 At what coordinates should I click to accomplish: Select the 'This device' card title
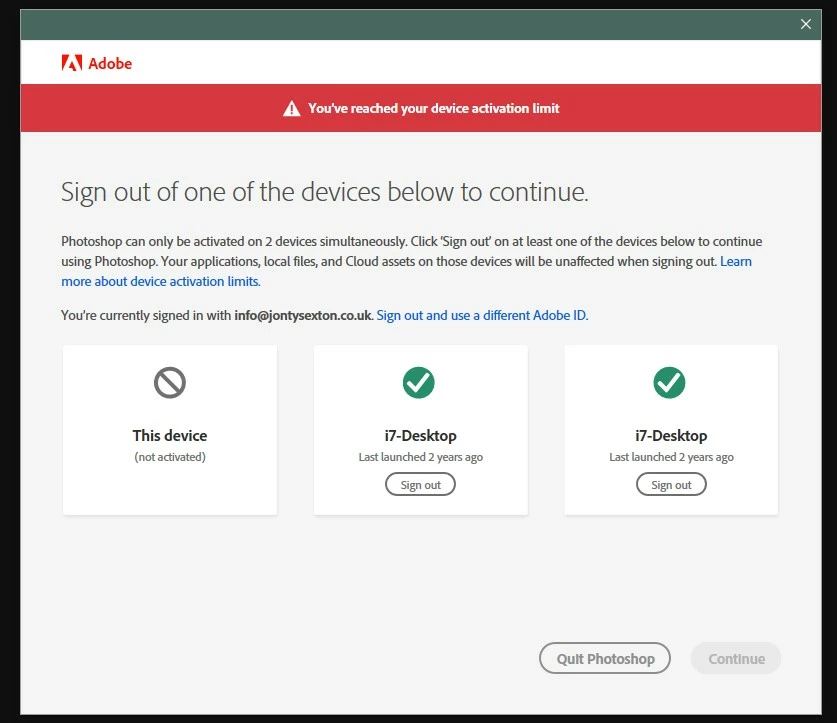(x=170, y=436)
